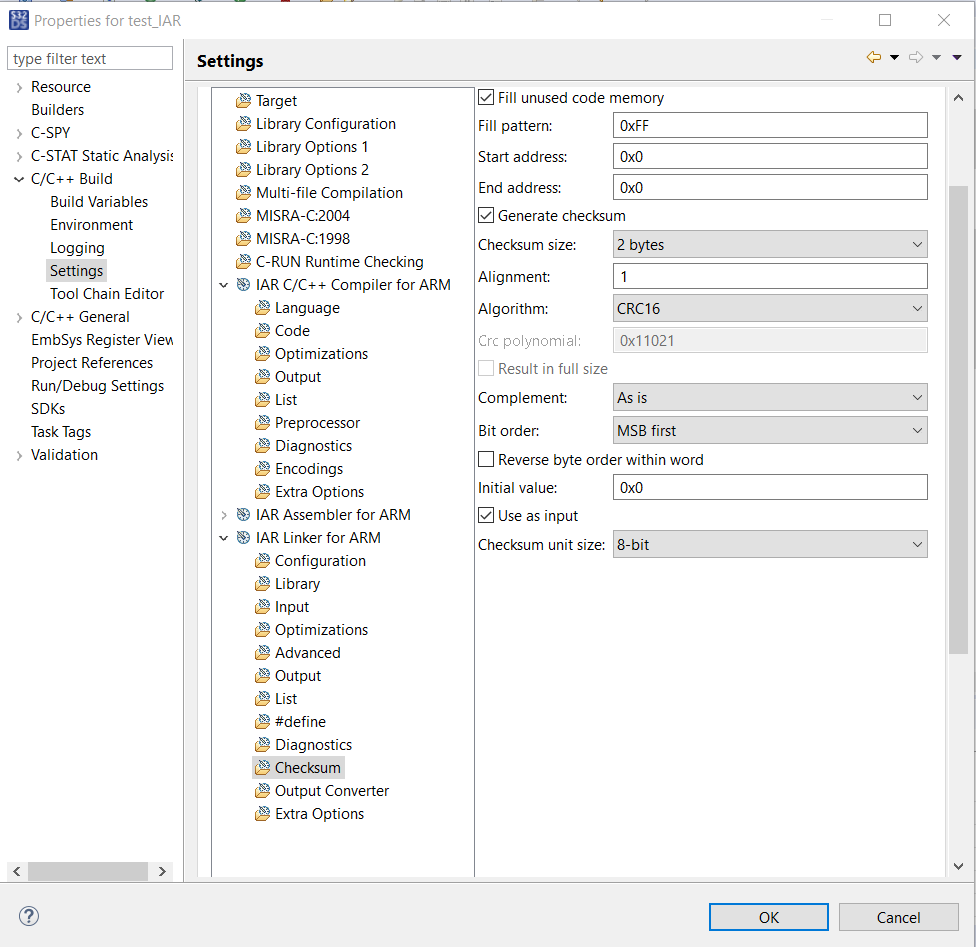Image resolution: width=976 pixels, height=947 pixels.
Task: Select Logging in the sidebar
Action: click(77, 248)
